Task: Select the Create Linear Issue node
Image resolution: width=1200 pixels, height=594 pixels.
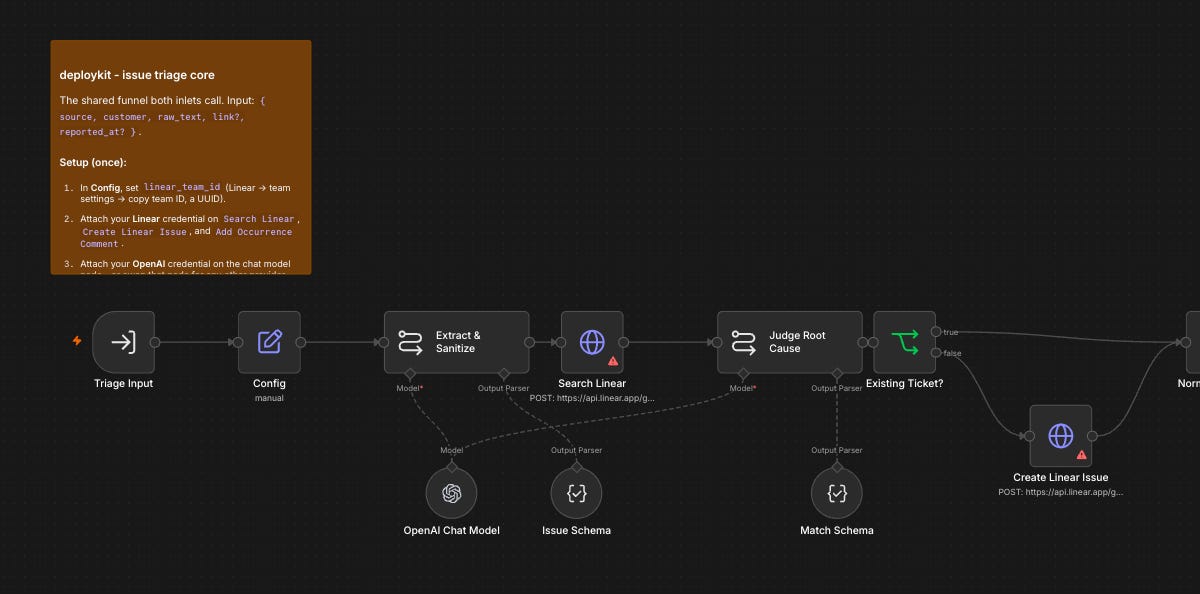Action: [1060, 436]
